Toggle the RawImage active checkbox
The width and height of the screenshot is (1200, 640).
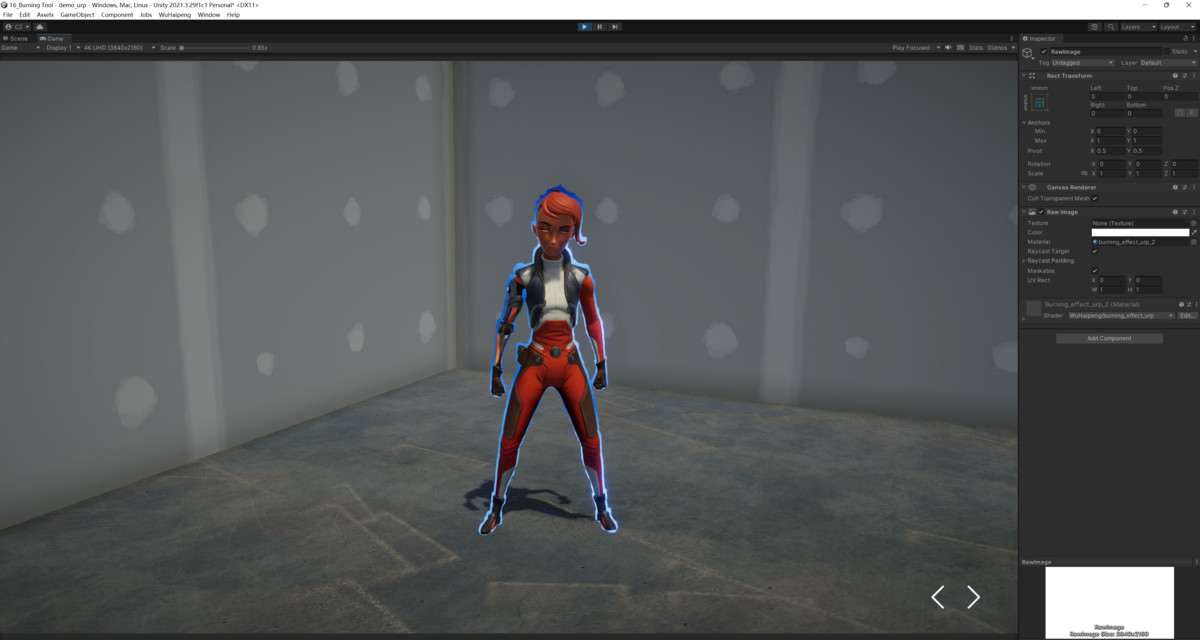pos(1044,51)
